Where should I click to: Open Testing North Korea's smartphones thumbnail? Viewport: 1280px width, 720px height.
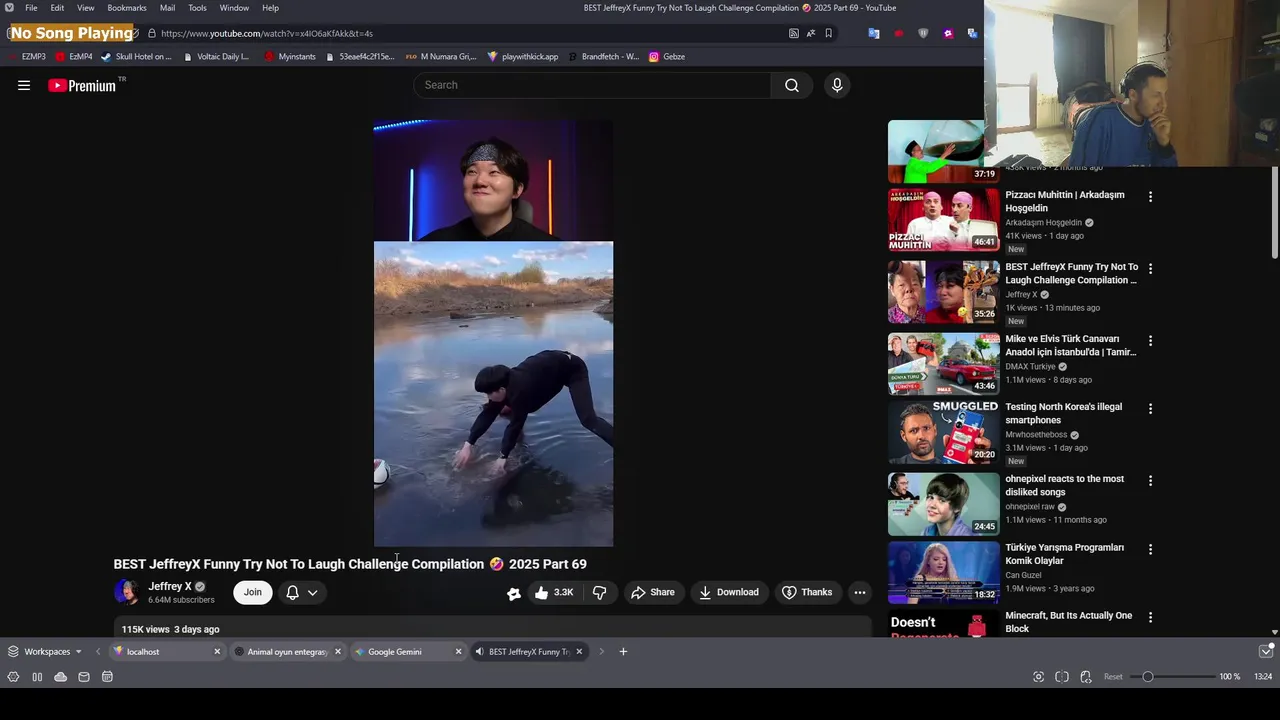click(943, 432)
